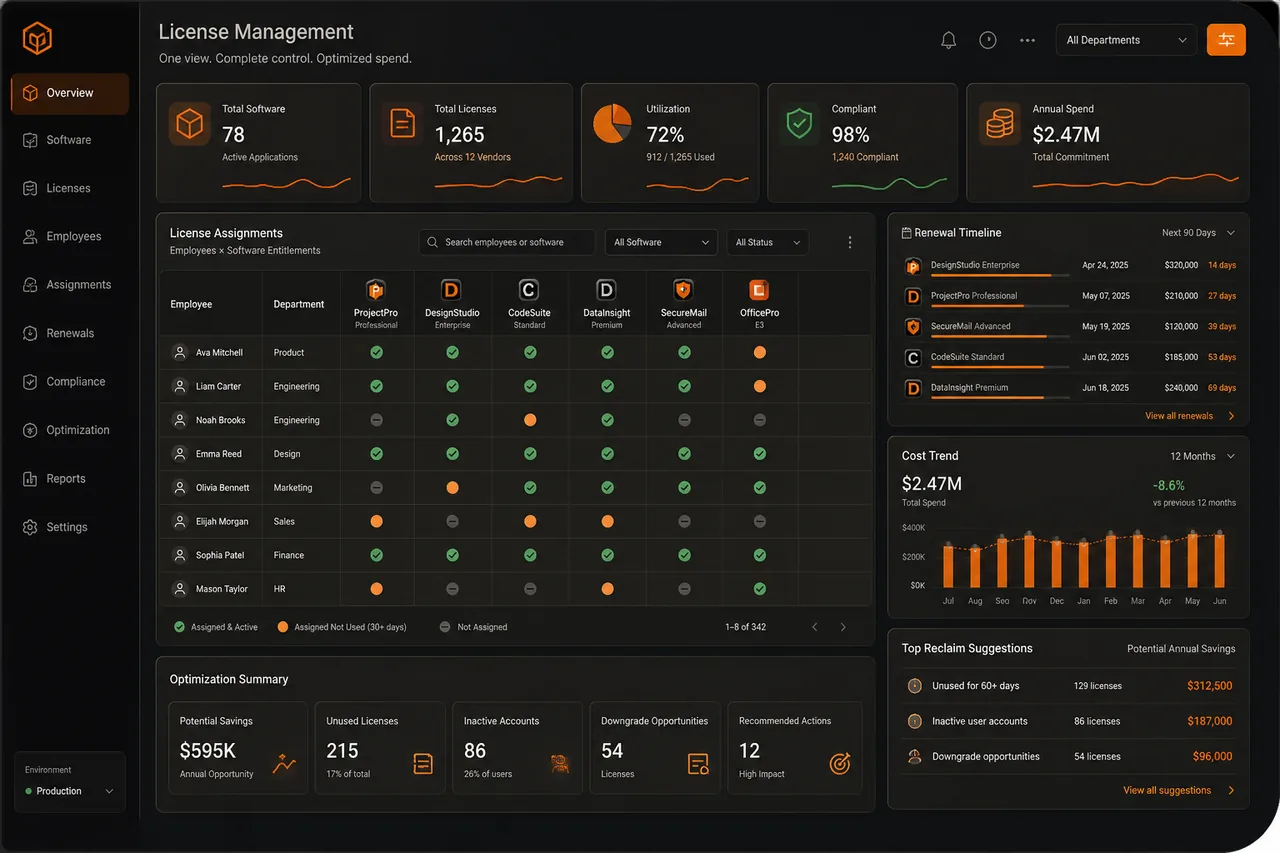Viewport: 1280px width, 853px height.
Task: Click View all suggestions link
Action: (1178, 790)
